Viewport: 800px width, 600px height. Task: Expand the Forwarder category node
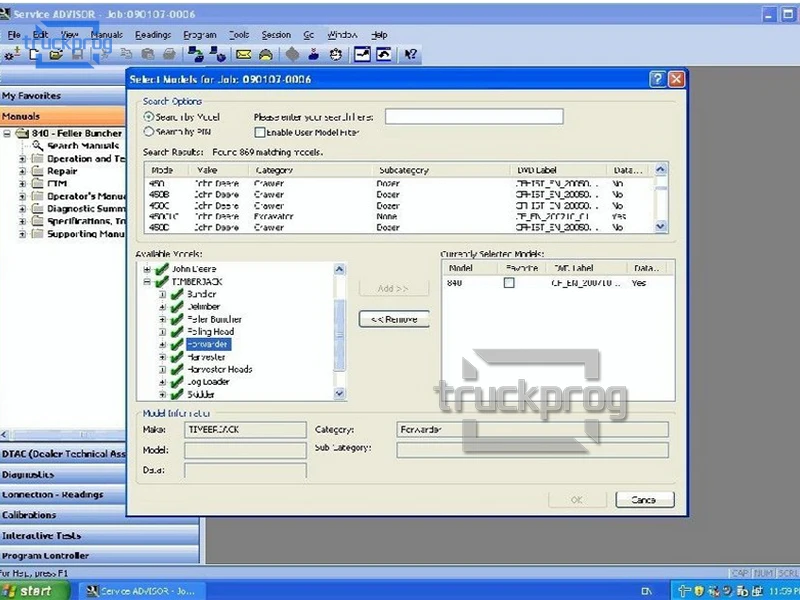tap(162, 344)
